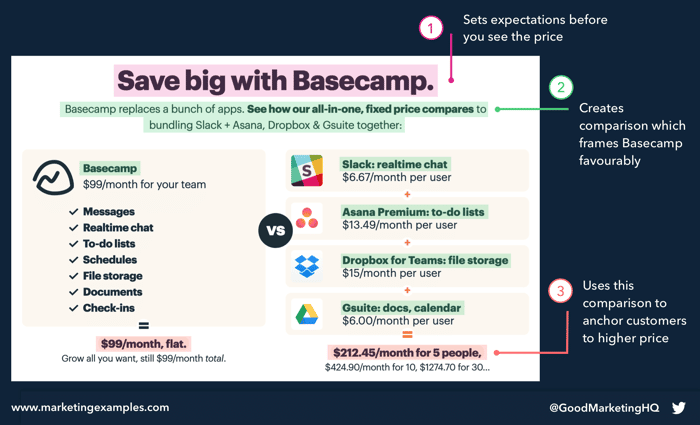This screenshot has height=425, width=700.
Task: Click the Dropbox logo icon
Action: (x=307, y=266)
